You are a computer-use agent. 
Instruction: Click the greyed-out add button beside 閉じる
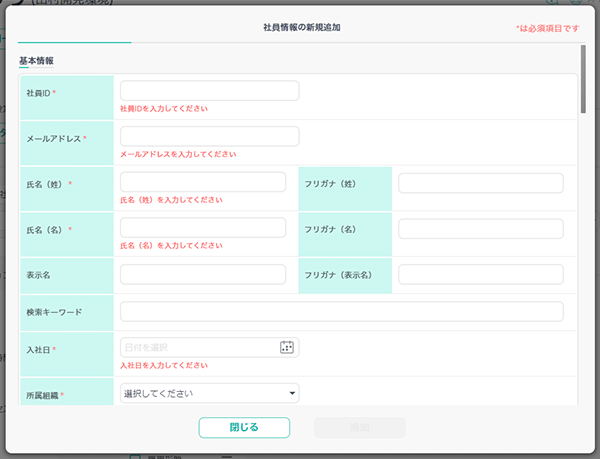coord(359,427)
